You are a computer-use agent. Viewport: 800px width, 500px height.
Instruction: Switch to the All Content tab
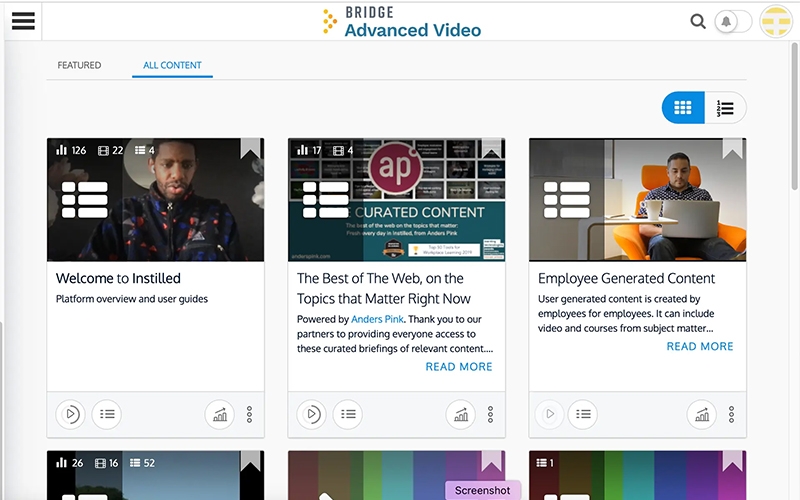coord(172,65)
